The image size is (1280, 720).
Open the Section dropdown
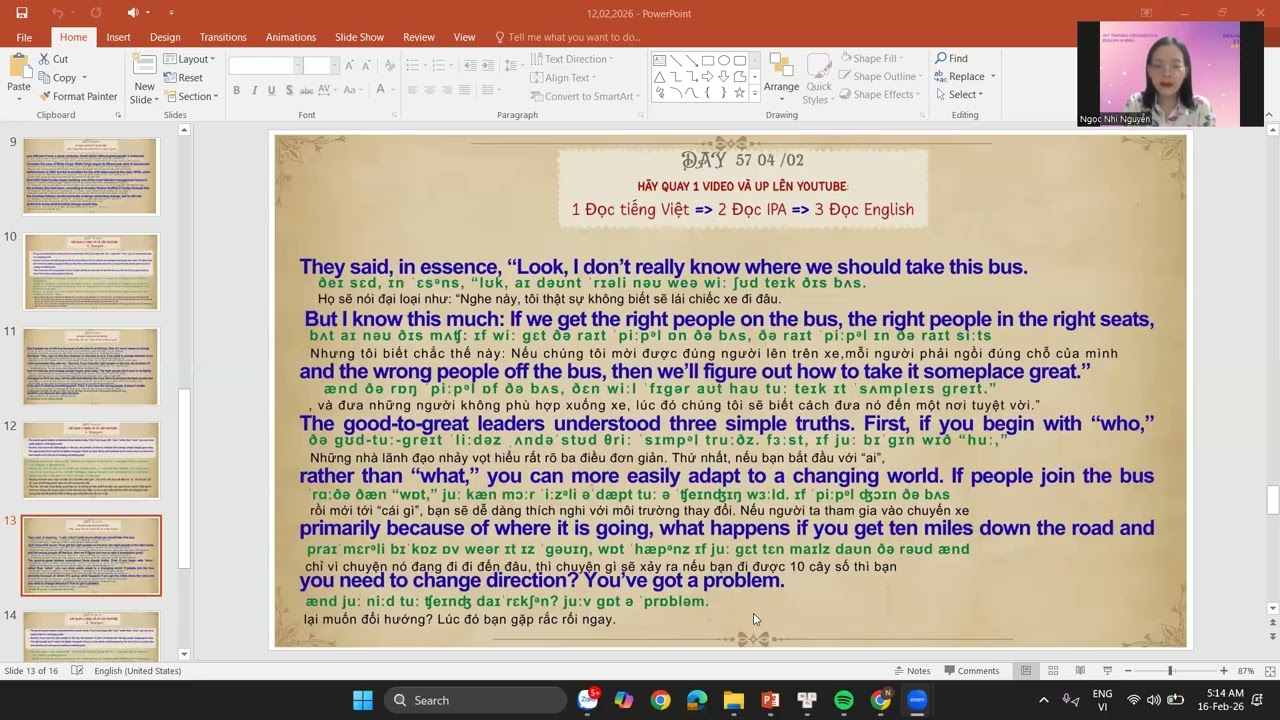point(191,96)
